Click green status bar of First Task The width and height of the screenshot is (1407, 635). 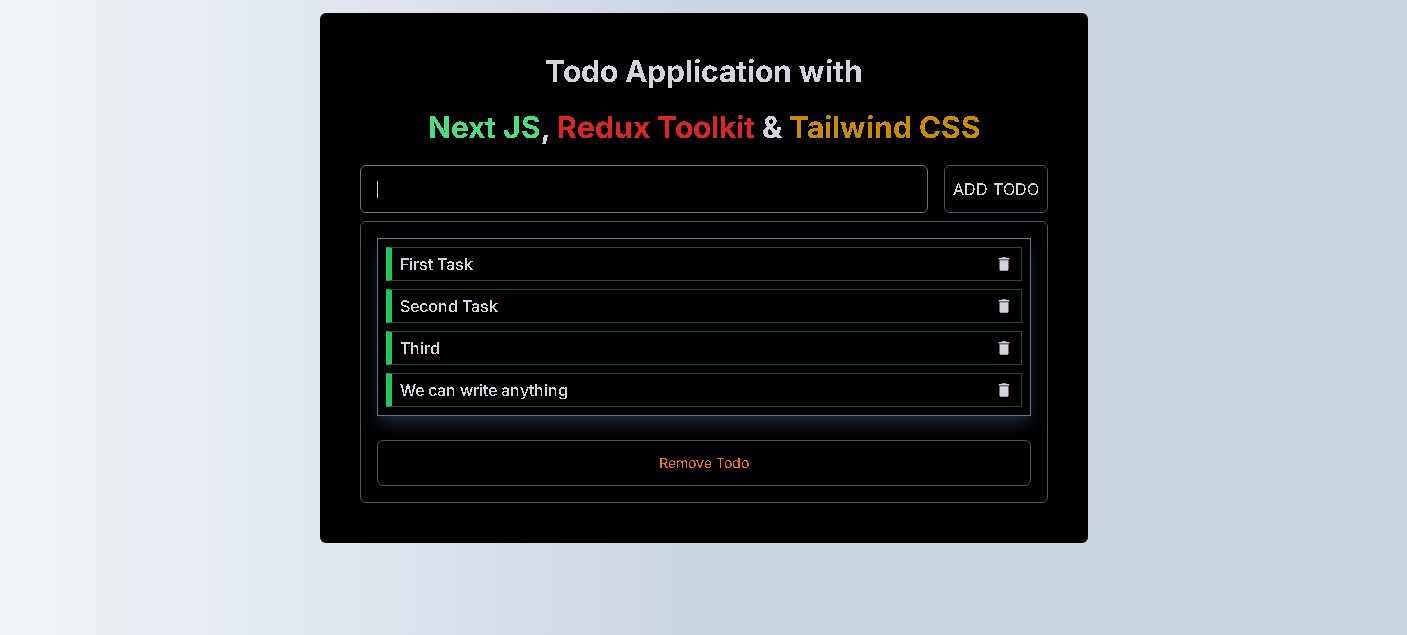388,264
